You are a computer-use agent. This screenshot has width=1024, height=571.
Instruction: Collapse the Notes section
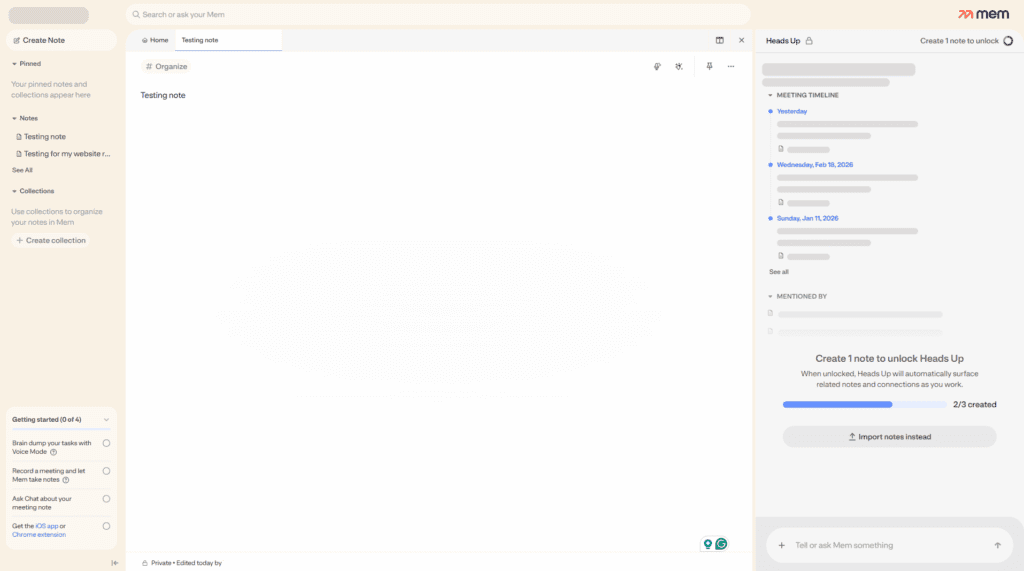[14, 118]
